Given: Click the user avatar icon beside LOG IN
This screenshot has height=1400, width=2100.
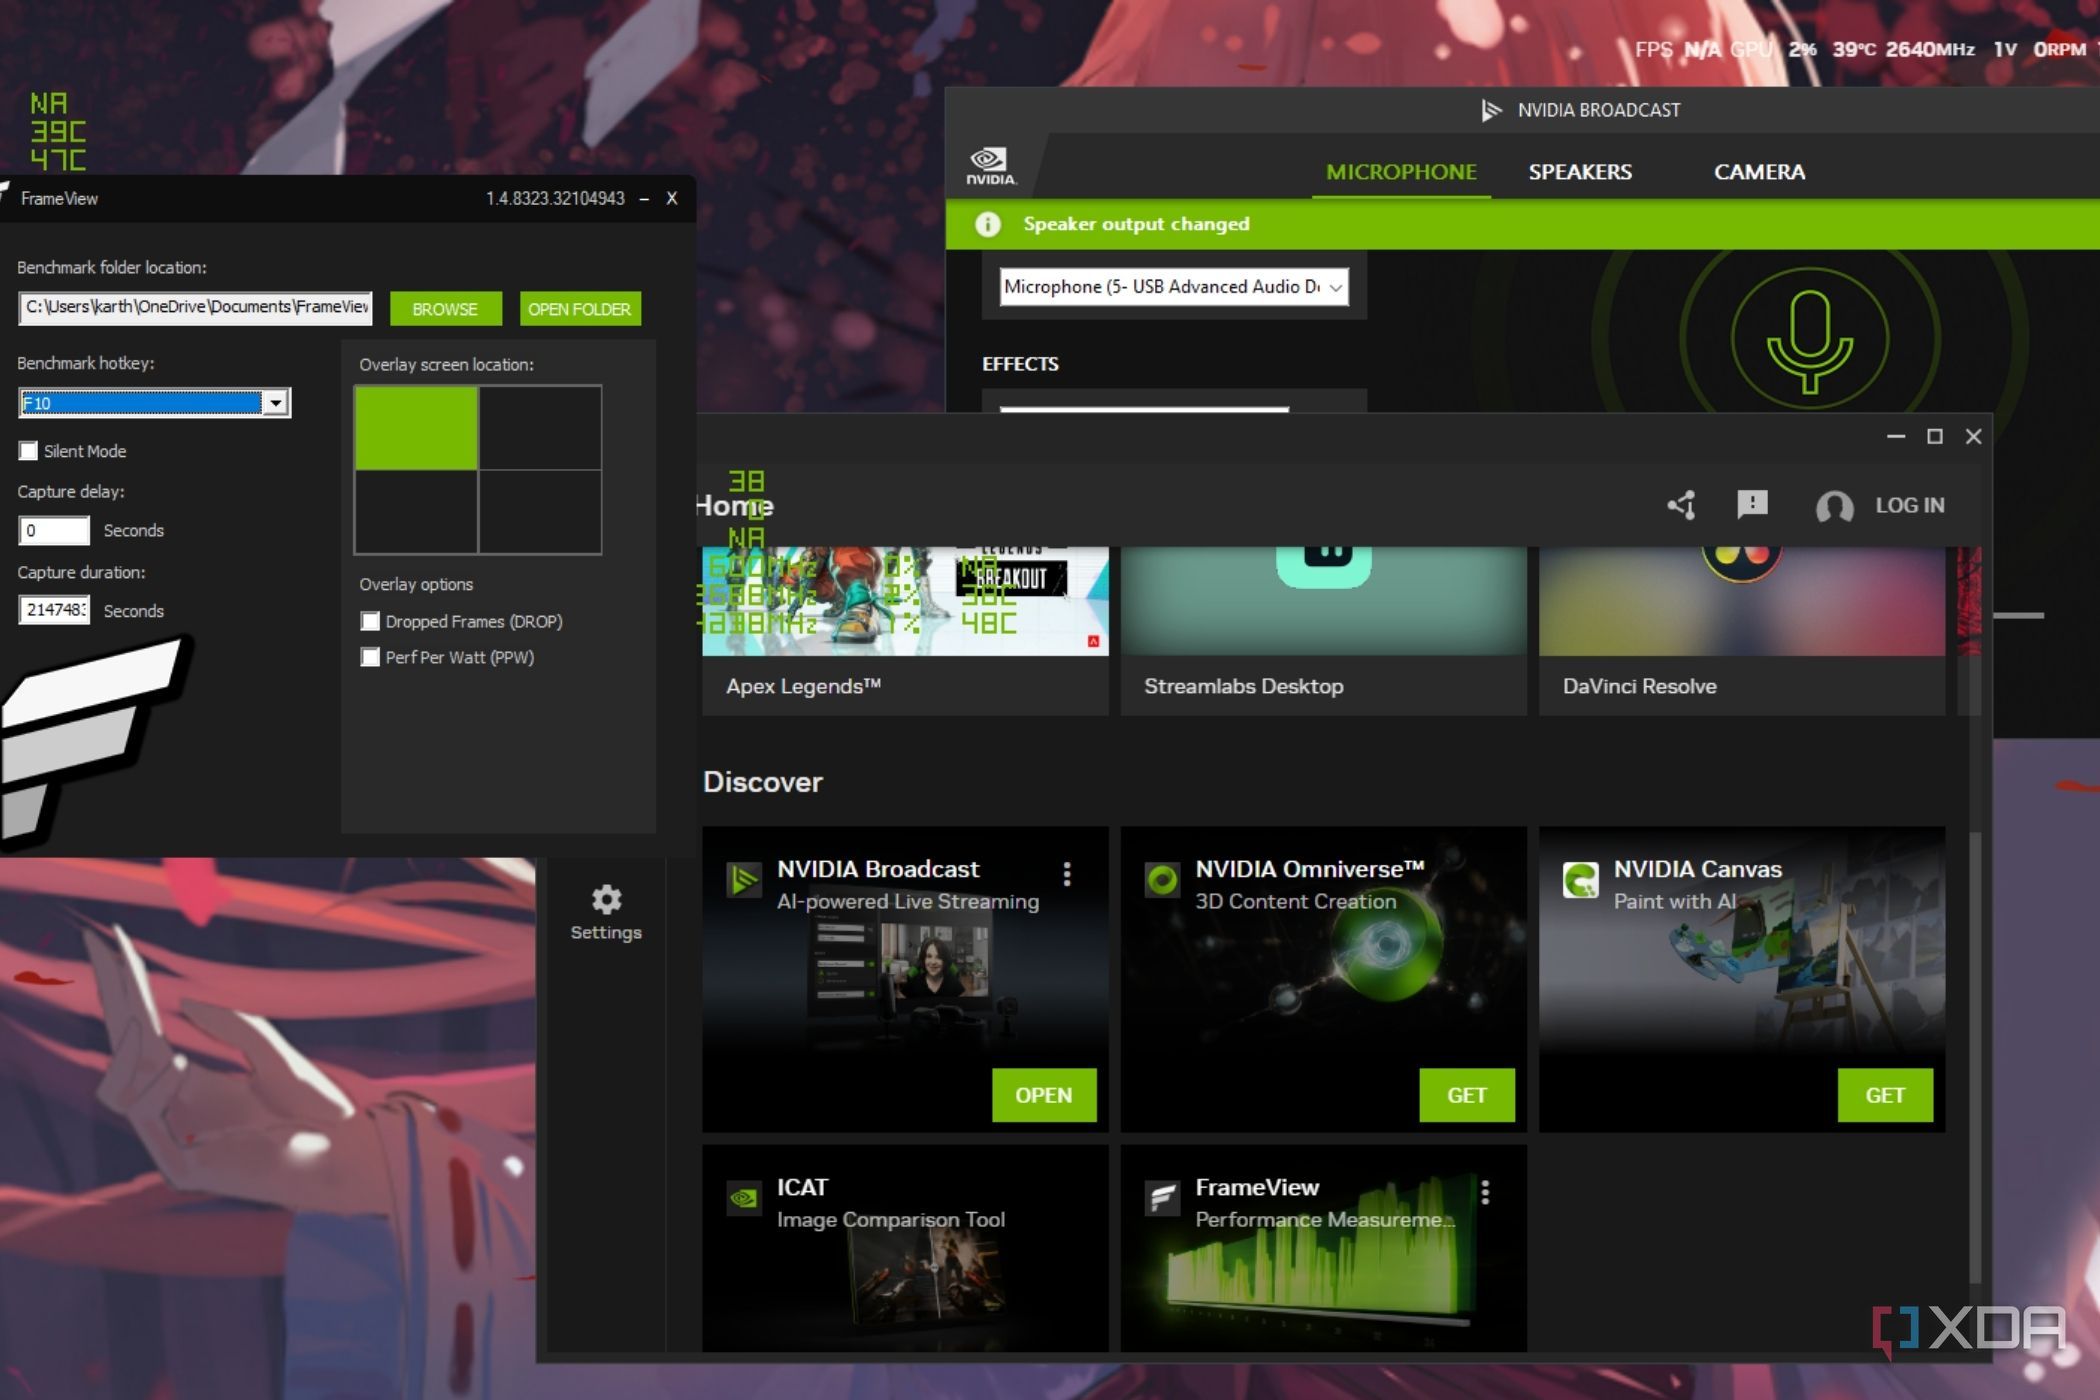Looking at the screenshot, I should click(x=1834, y=506).
